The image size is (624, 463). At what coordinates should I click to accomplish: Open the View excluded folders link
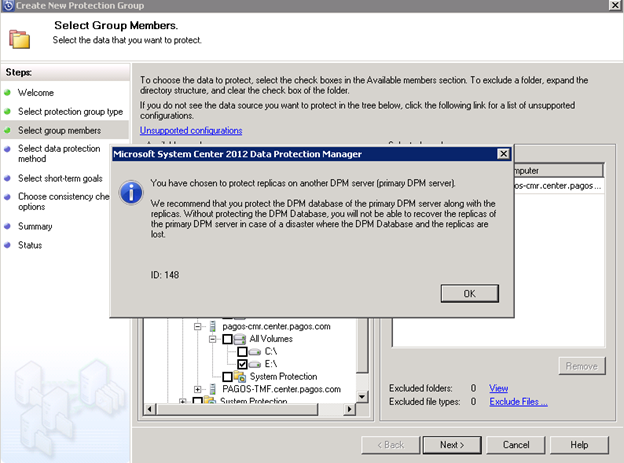coord(498,388)
